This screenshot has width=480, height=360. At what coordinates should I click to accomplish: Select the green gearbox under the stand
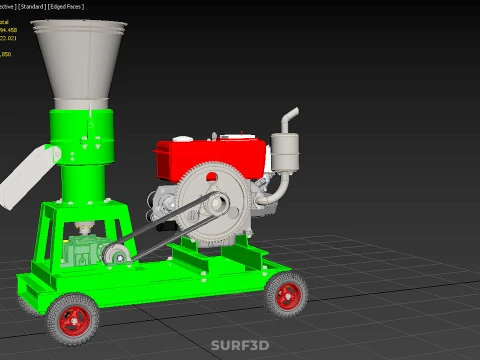[83, 251]
